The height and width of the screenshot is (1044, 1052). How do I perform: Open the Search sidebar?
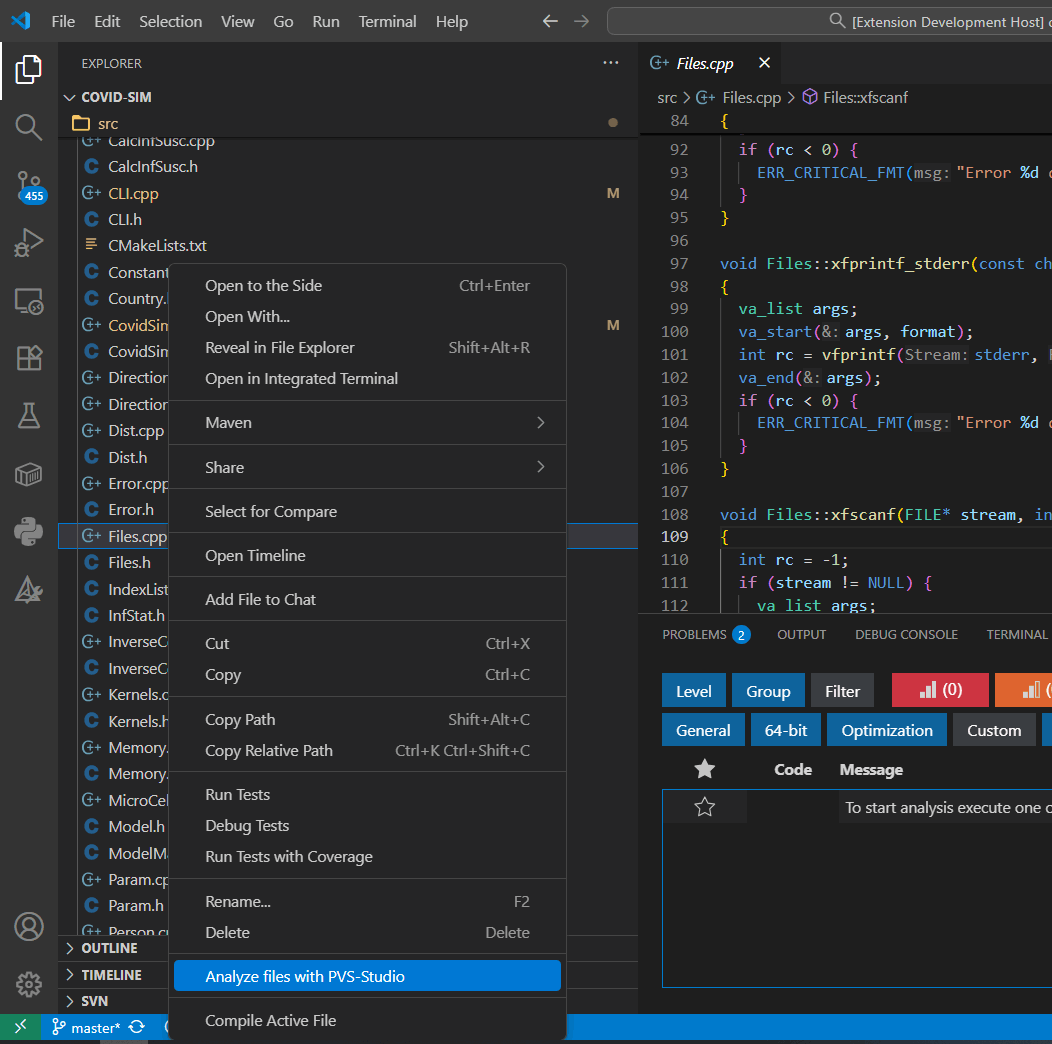click(x=28, y=127)
